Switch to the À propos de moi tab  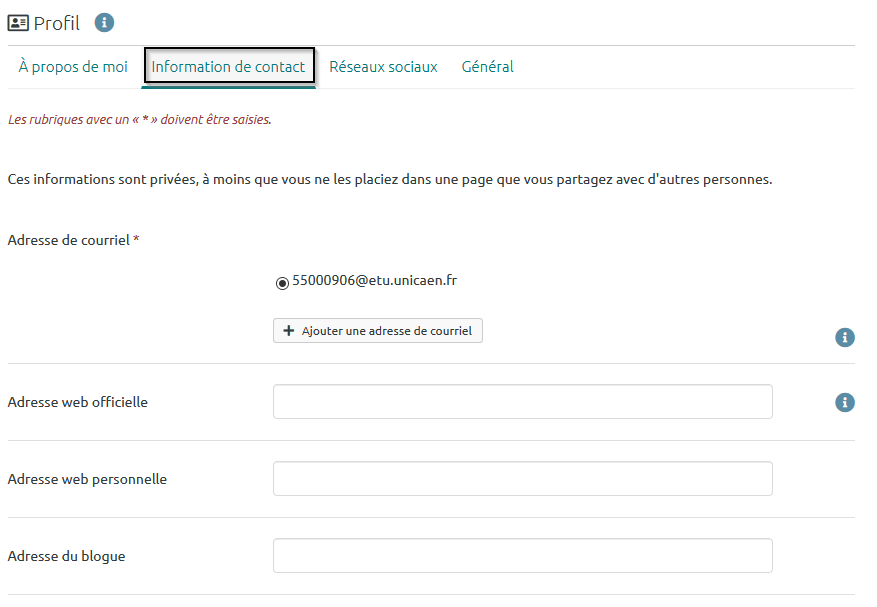73,67
